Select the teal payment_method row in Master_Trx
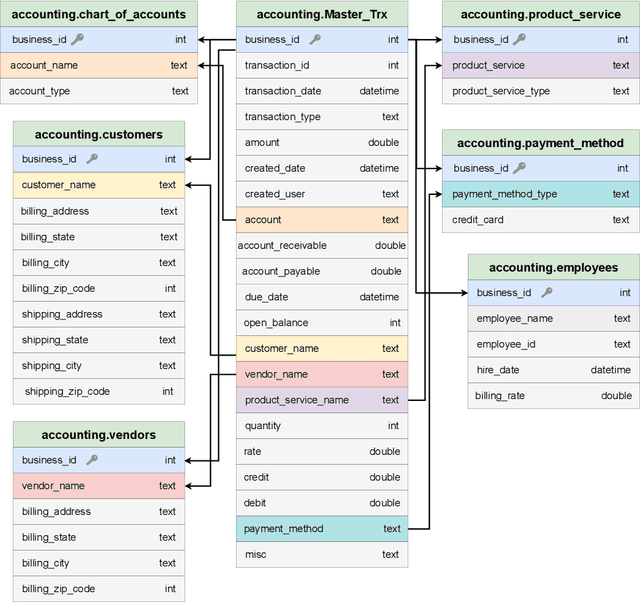The height and width of the screenshot is (602, 640). [322, 529]
